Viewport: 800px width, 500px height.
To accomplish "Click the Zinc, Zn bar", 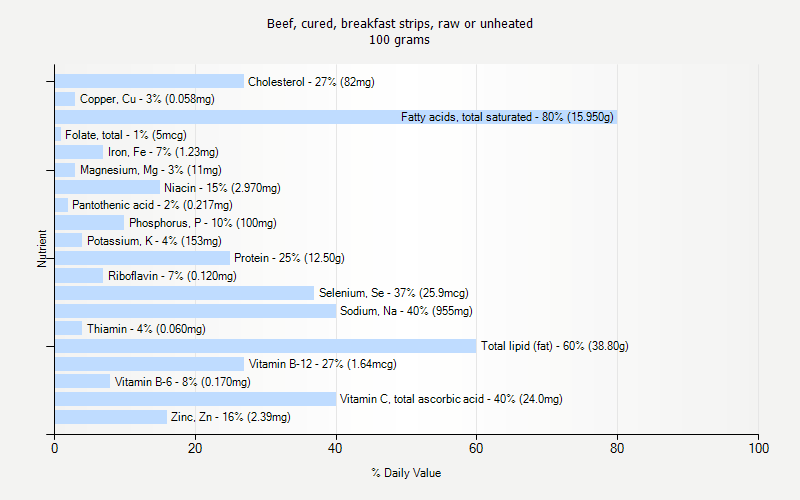I will 111,417.
